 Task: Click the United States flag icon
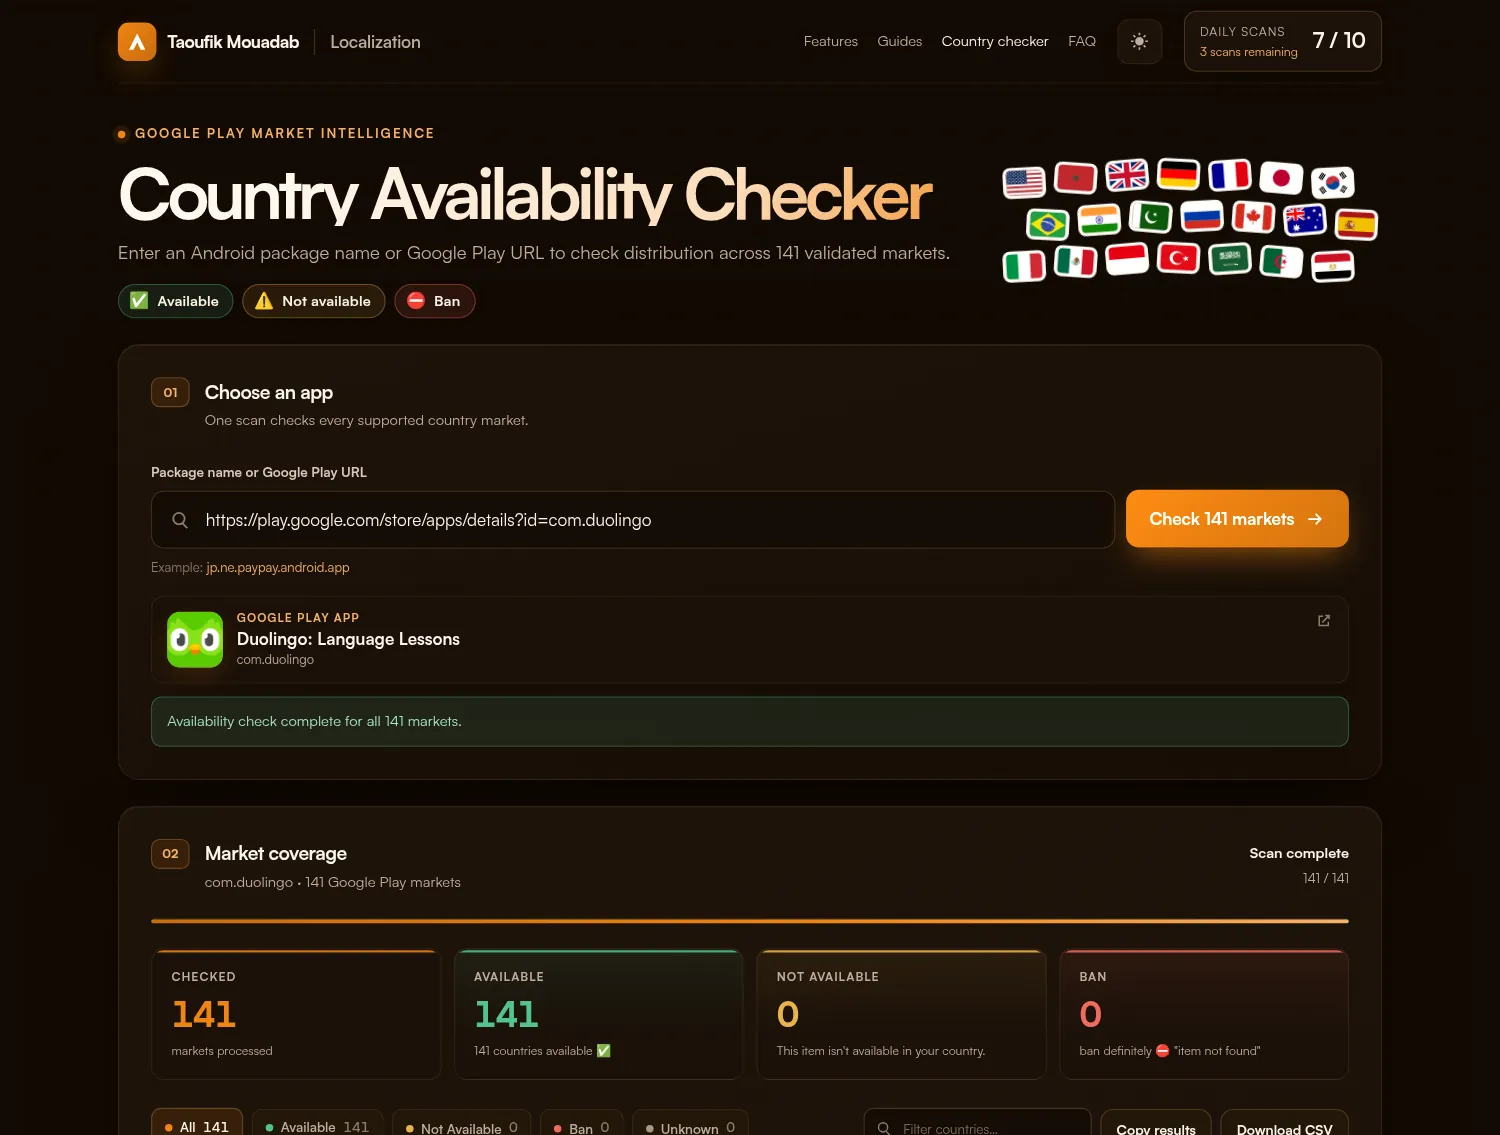[x=1024, y=182]
